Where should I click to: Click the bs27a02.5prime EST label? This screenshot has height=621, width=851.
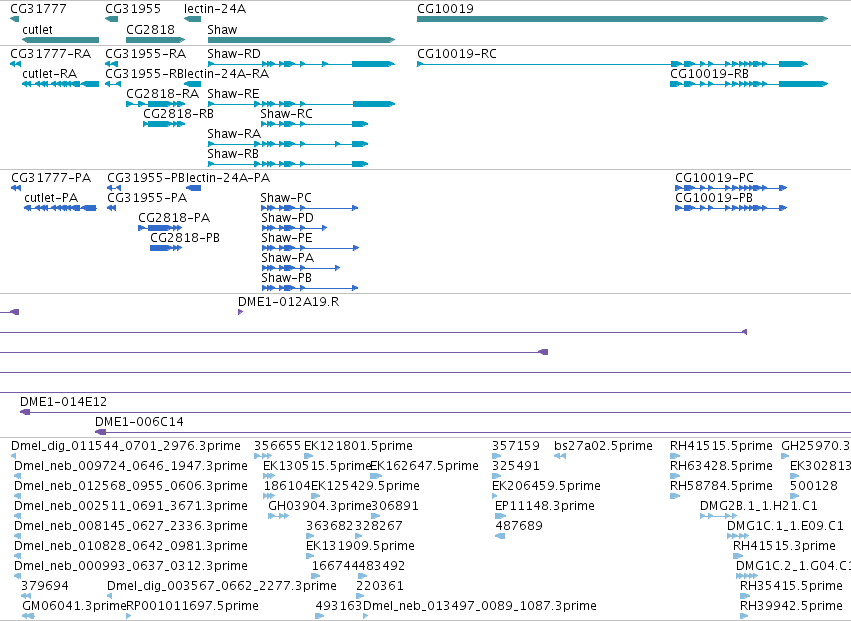click(604, 446)
